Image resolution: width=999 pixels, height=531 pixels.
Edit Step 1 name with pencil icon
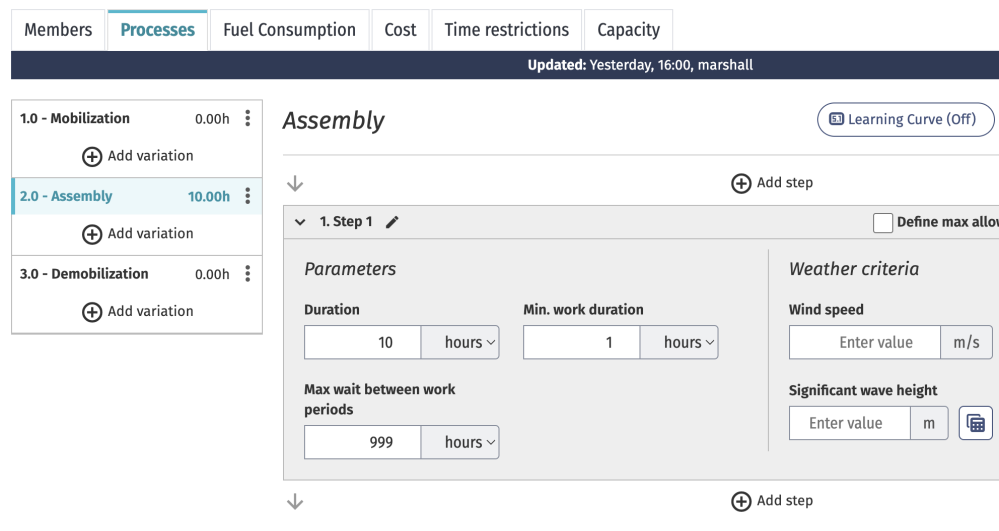(392, 222)
